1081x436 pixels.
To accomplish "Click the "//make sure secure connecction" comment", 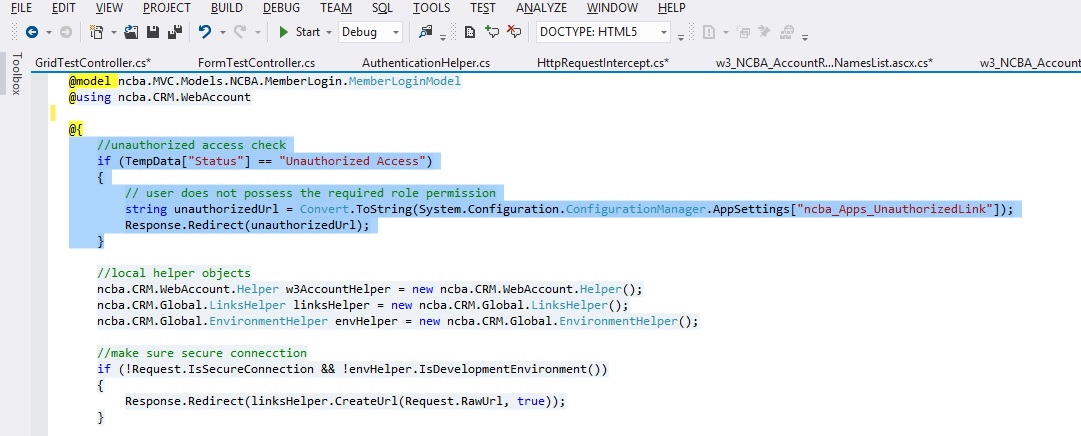I will (202, 353).
